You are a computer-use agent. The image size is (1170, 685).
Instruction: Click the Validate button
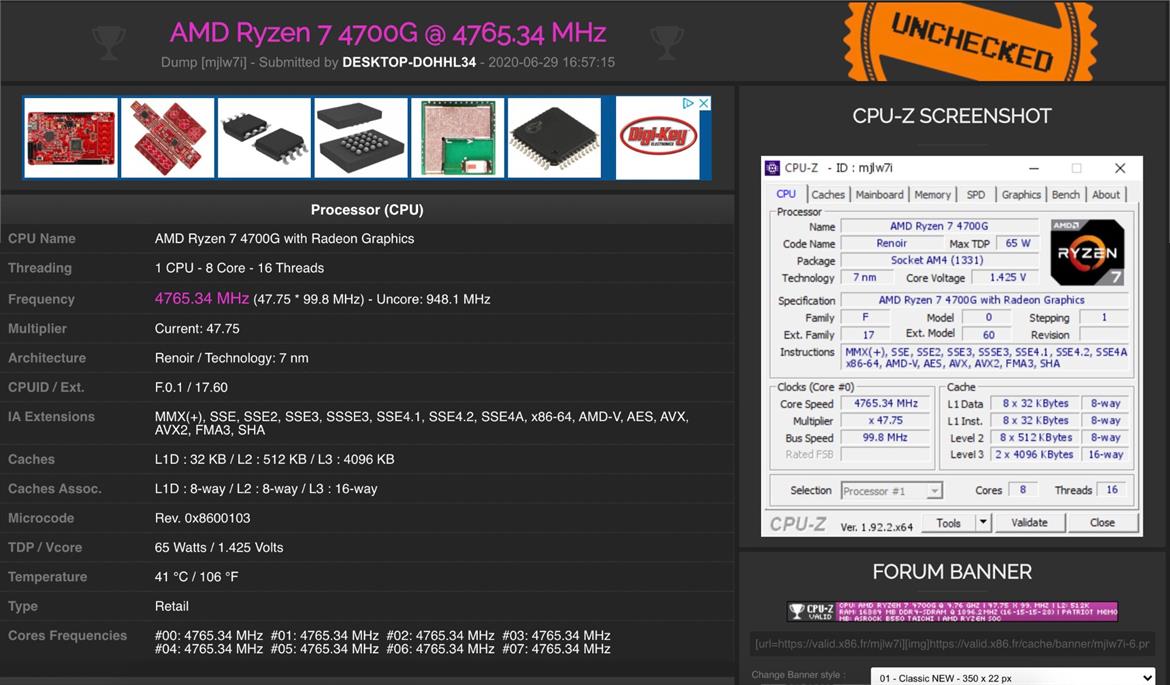click(x=1029, y=522)
